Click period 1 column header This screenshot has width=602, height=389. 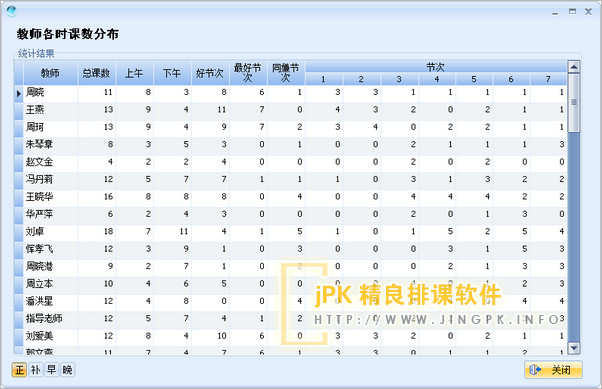pos(324,79)
